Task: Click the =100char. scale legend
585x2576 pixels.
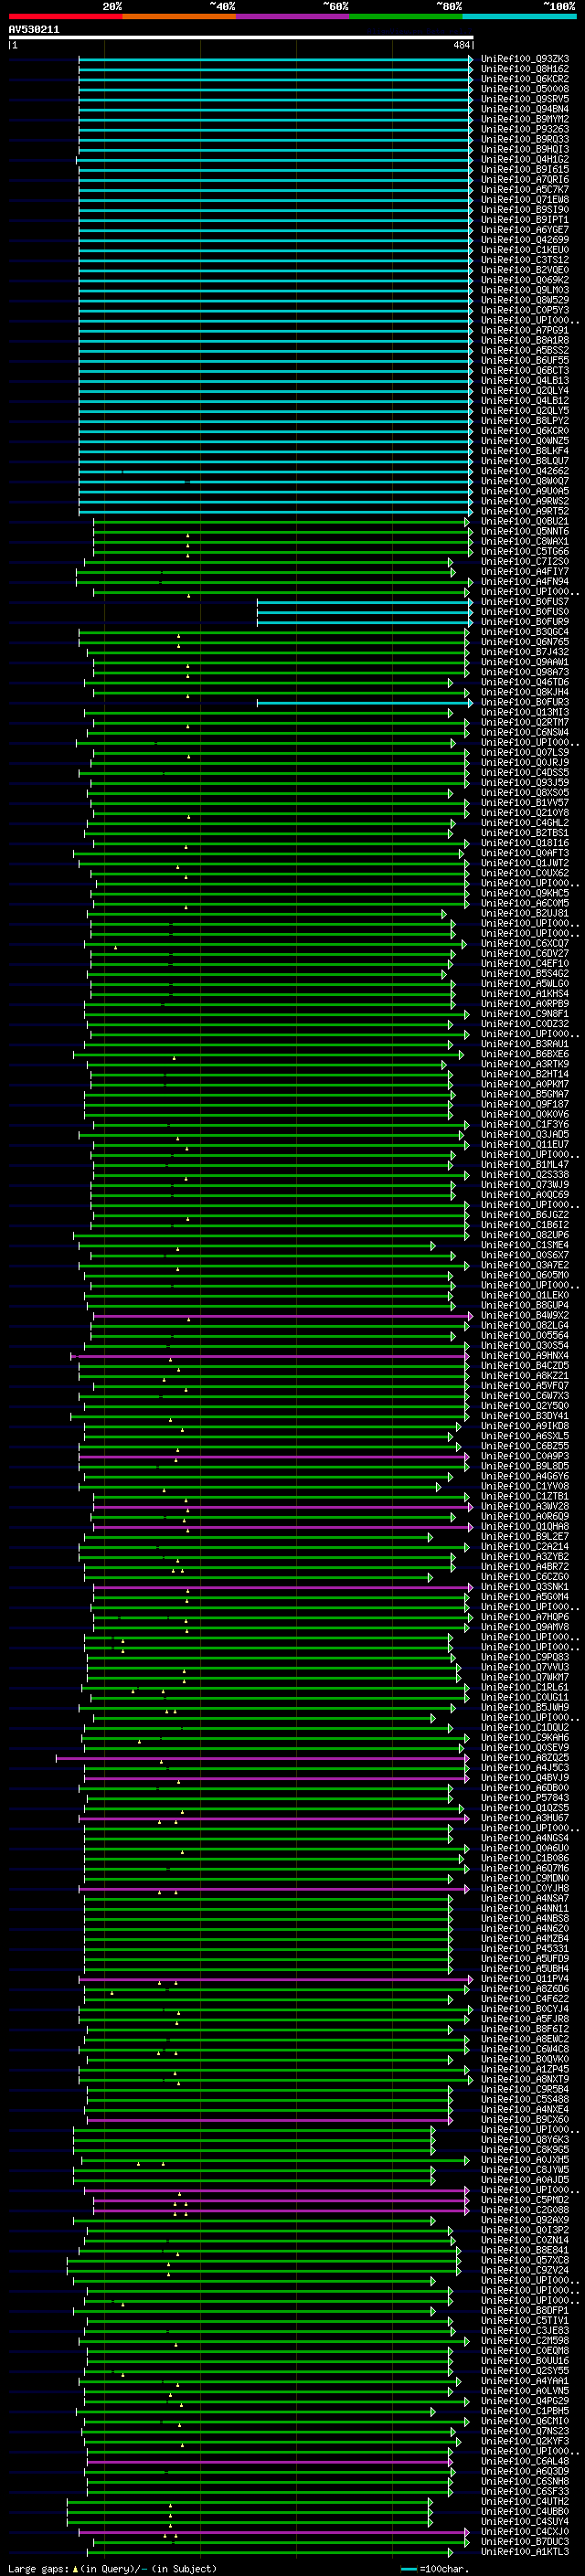Action: point(434,2569)
